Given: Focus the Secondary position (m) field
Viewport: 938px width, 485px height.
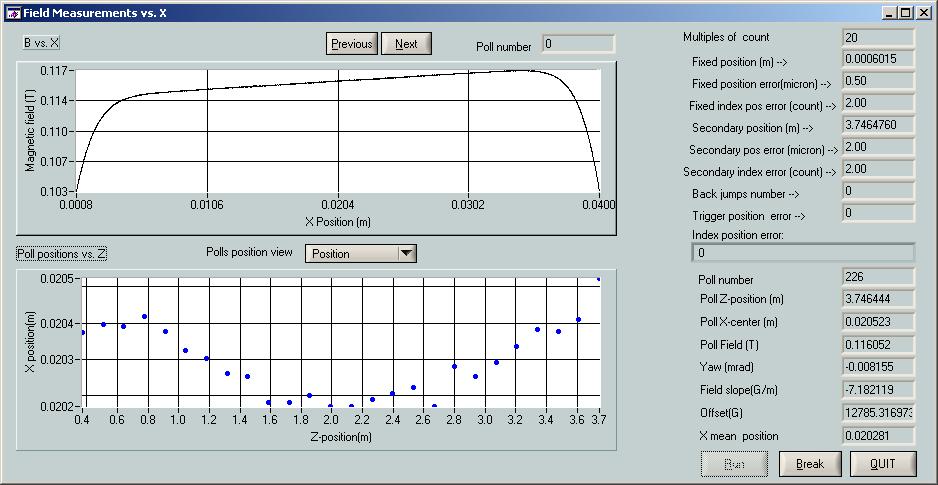Looking at the screenshot, I should point(878,126).
